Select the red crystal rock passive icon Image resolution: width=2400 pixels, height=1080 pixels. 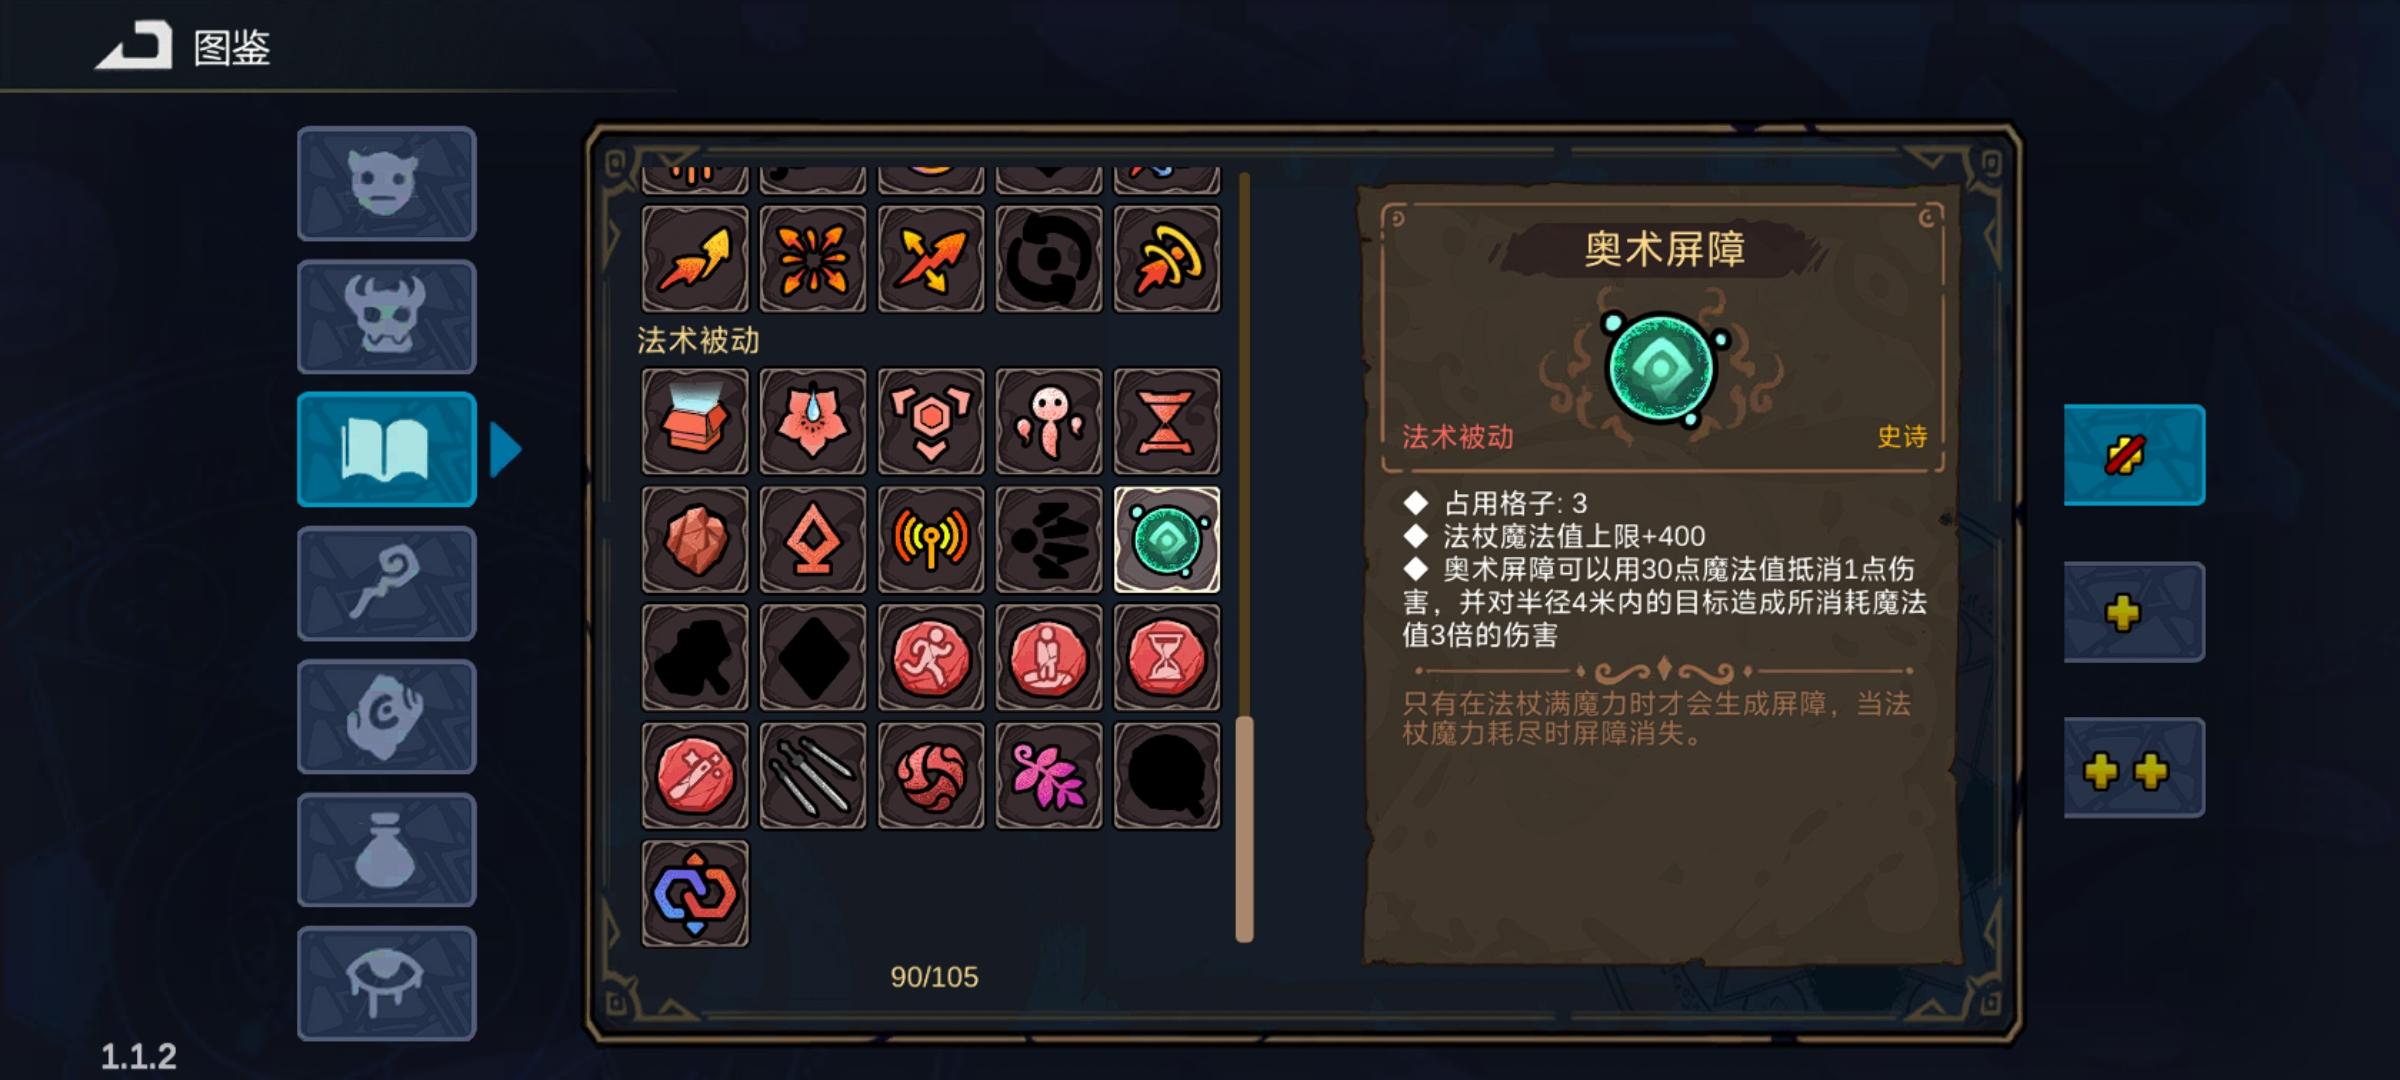[694, 540]
